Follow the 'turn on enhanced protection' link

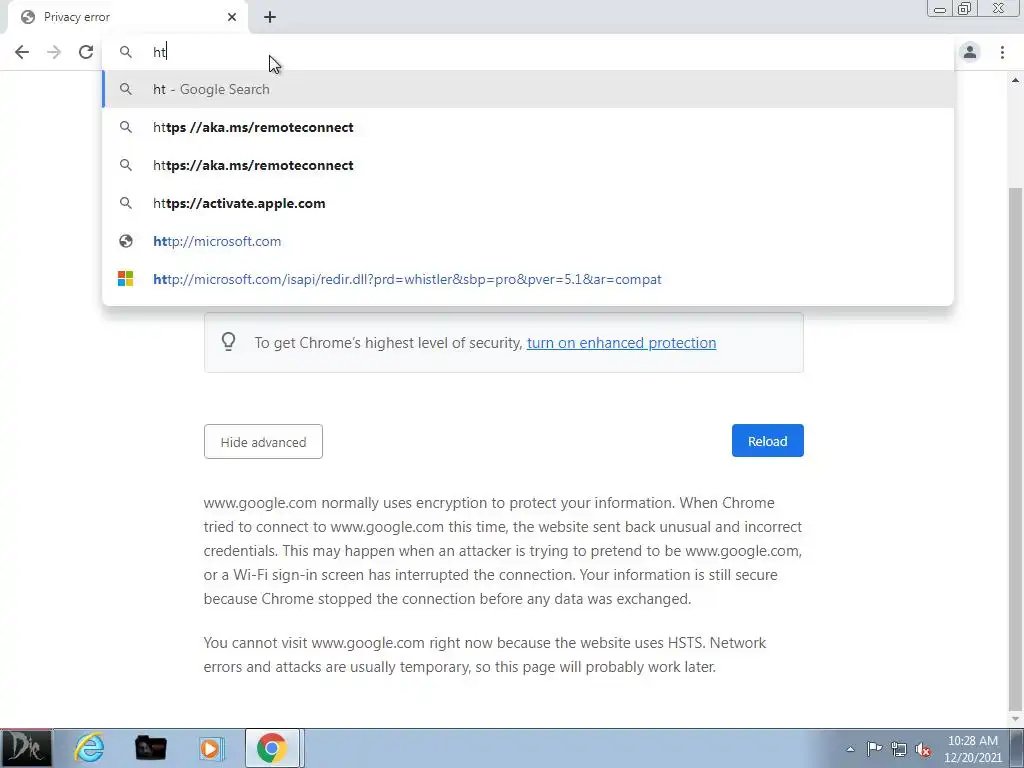coord(621,343)
